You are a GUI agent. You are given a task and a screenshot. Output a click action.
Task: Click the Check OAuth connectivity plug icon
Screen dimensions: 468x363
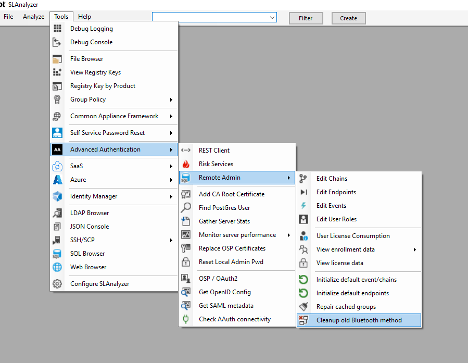pos(186,319)
